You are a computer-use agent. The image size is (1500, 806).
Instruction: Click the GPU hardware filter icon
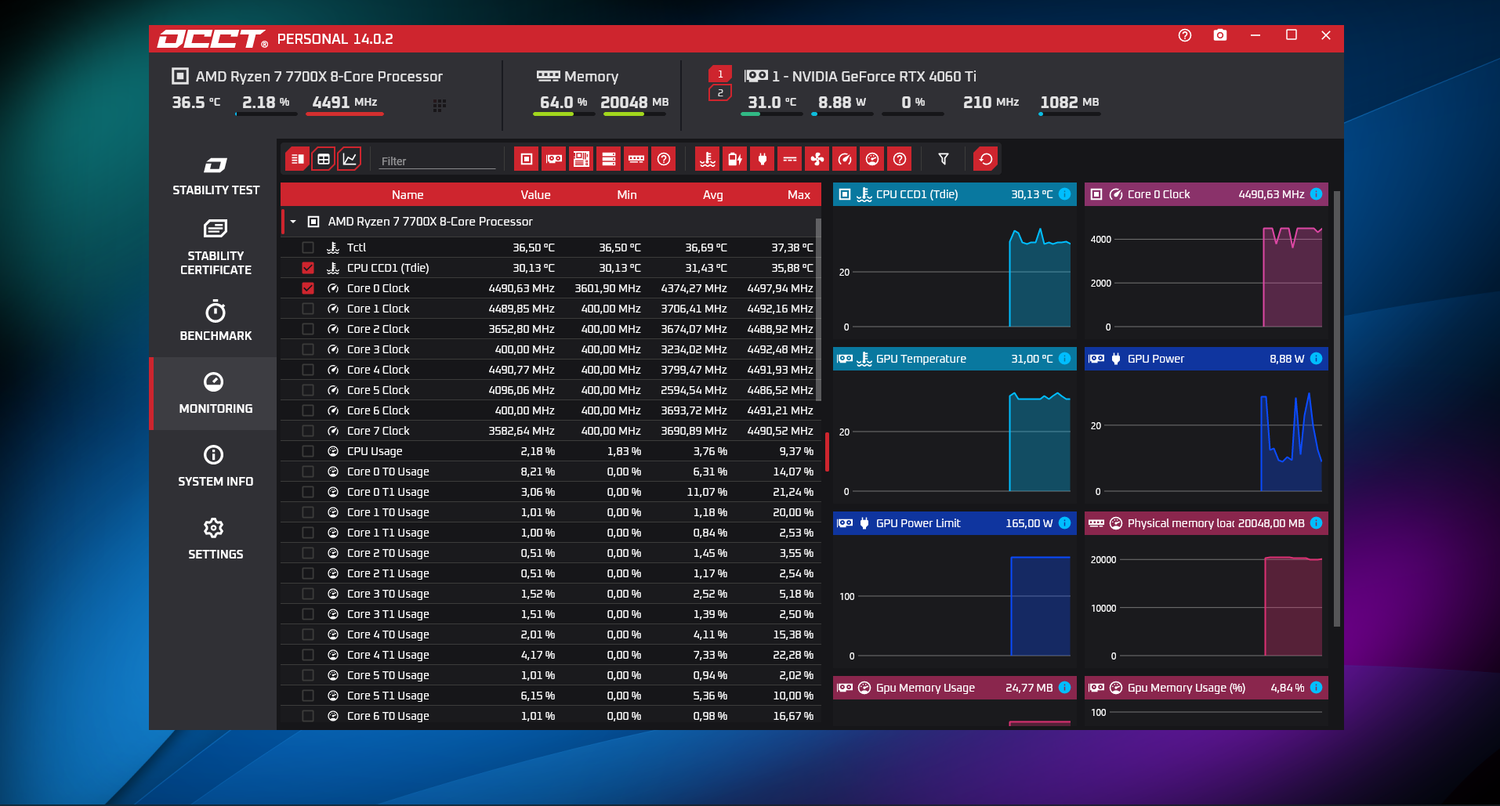[x=553, y=158]
